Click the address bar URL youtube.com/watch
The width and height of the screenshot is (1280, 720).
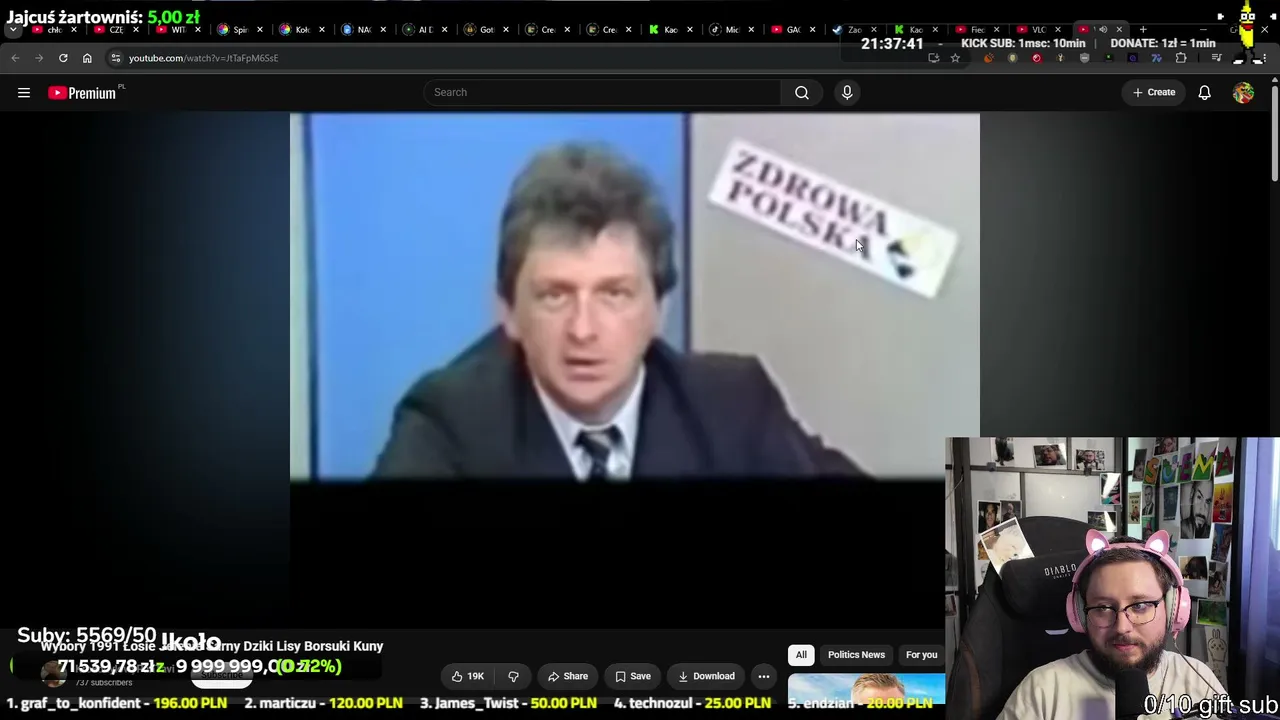coord(203,58)
